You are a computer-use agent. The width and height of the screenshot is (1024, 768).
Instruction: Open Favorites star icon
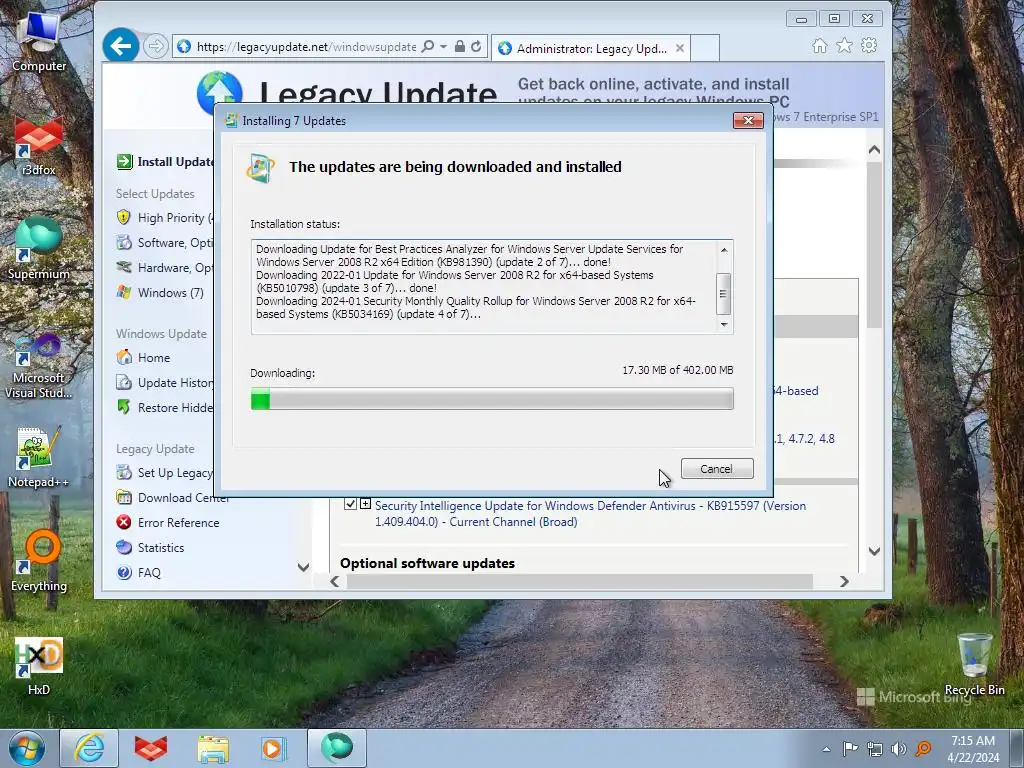844,46
